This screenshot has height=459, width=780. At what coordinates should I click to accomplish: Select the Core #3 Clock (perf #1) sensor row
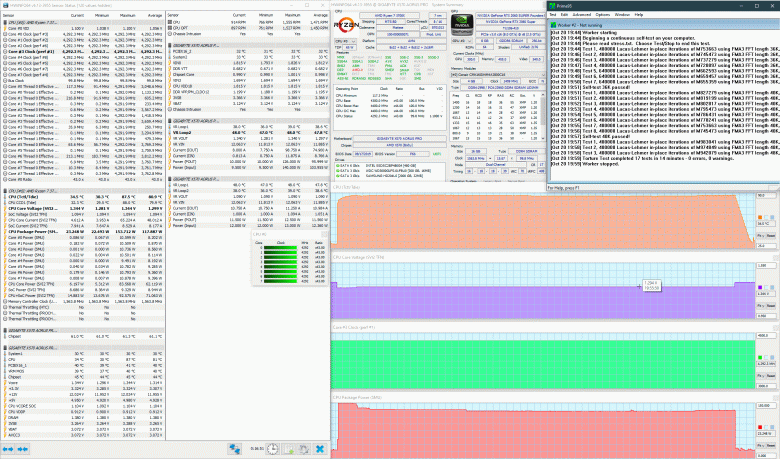[82, 51]
